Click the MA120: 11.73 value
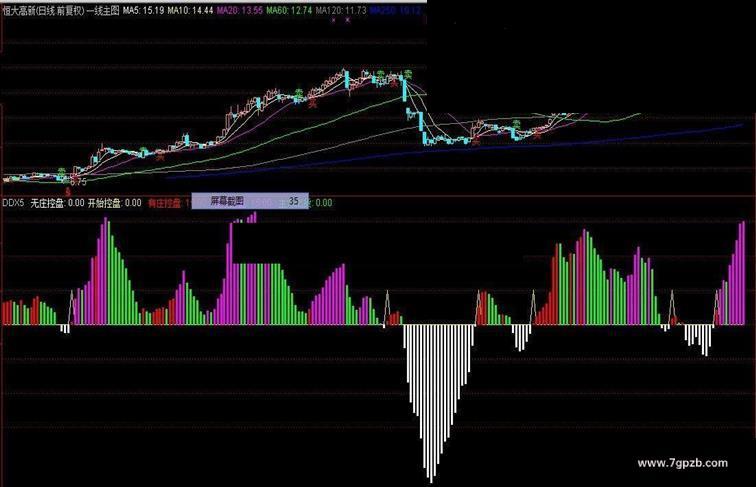756x487 pixels. (x=341, y=11)
